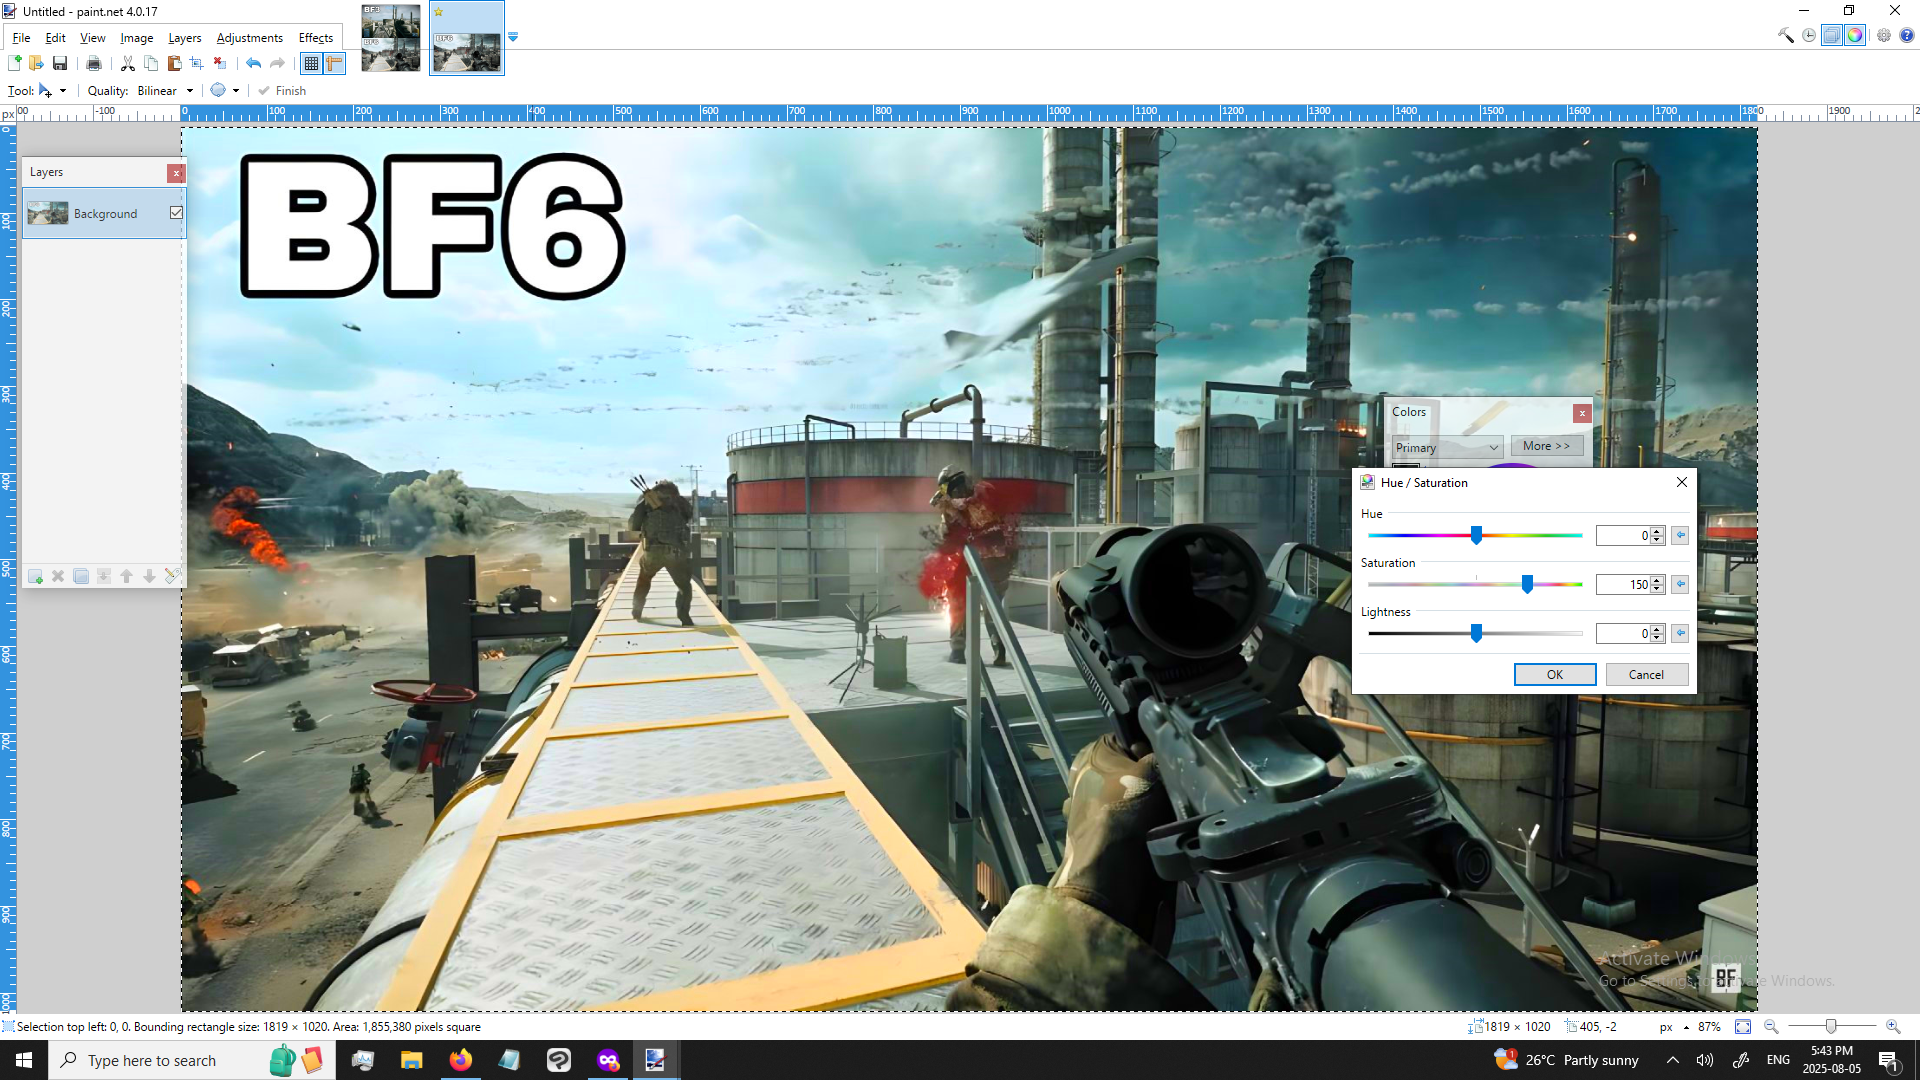This screenshot has width=1920, height=1080.
Task: Click Cancel in Hue / Saturation dialog
Action: coord(1646,675)
